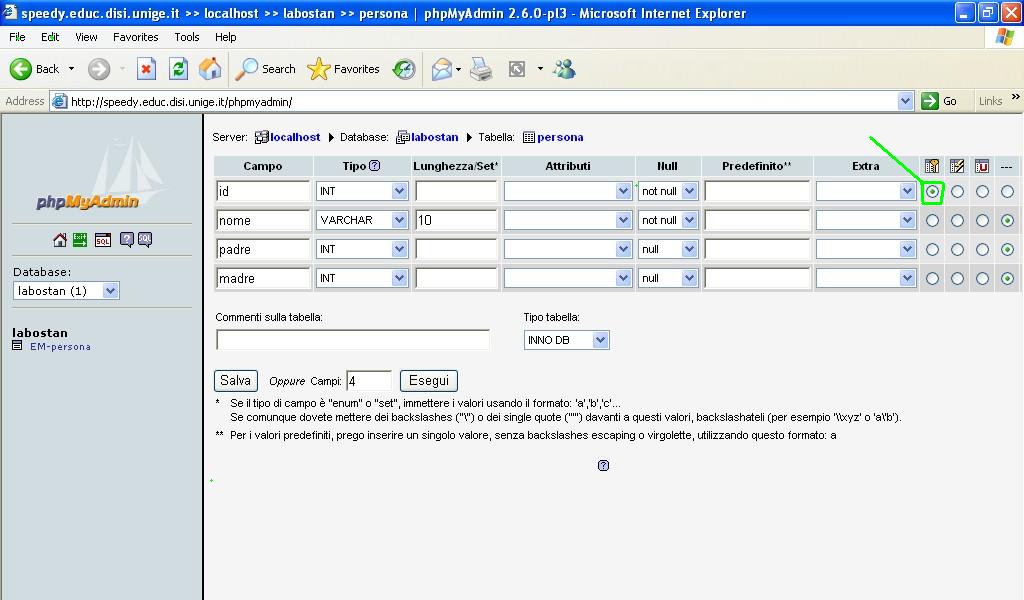Select the index radio for id row
Image resolution: width=1024 pixels, height=600 pixels.
click(957, 191)
